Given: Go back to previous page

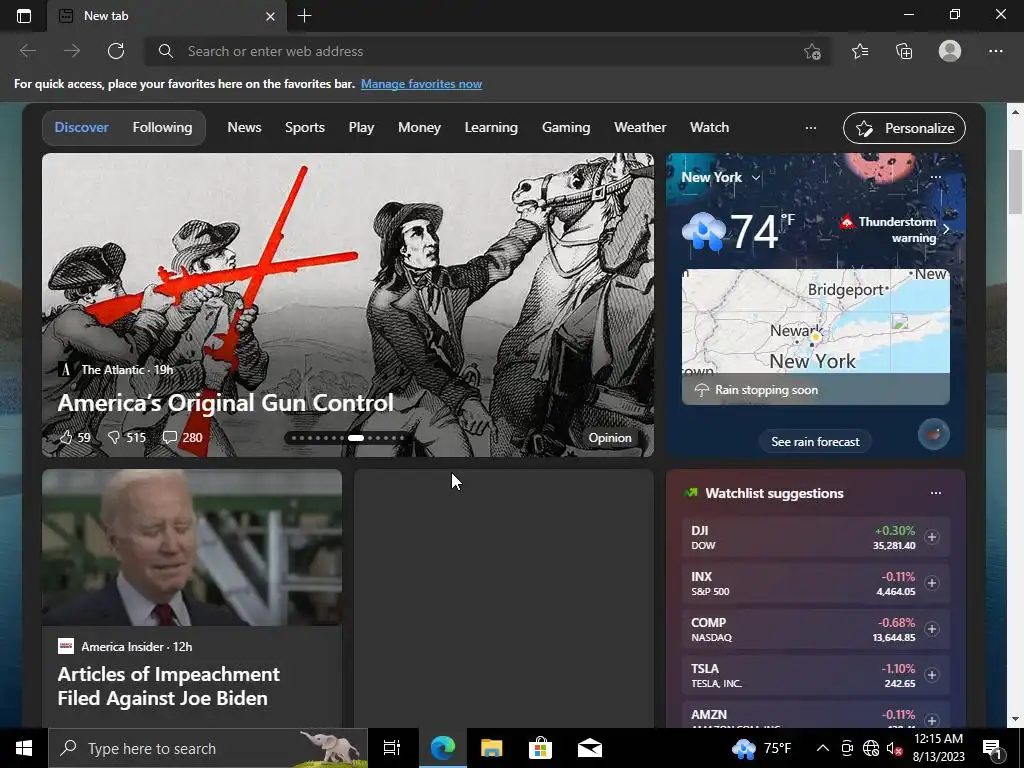Looking at the screenshot, I should [x=27, y=51].
